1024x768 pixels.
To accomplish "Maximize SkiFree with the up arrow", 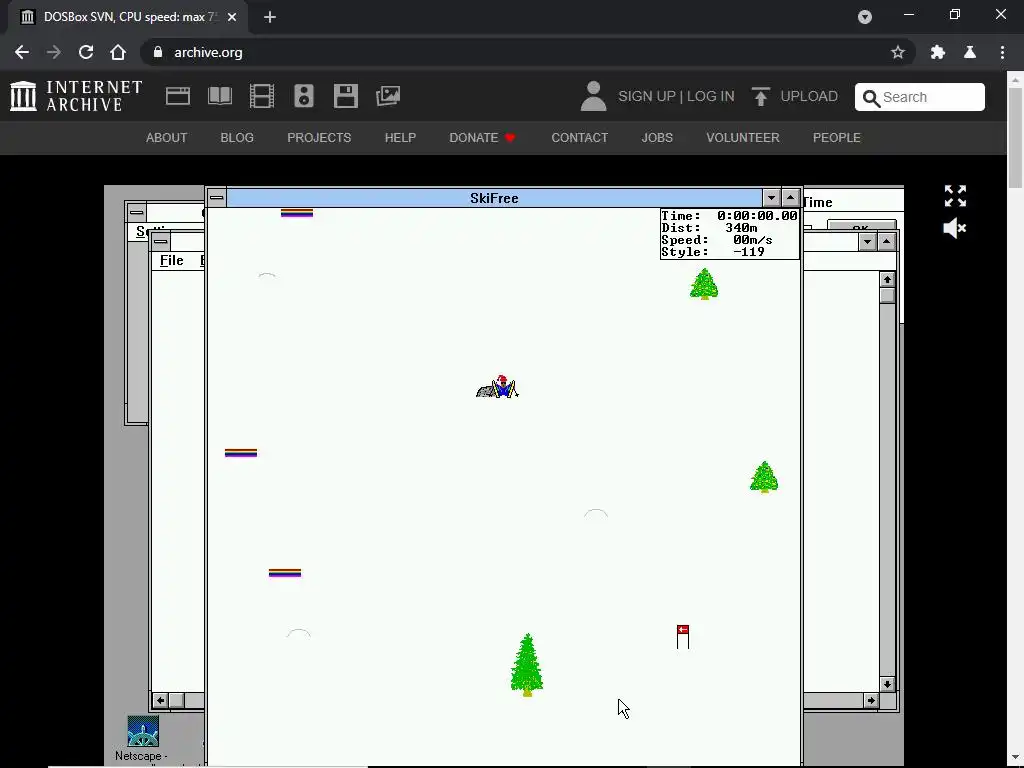I will pyautogui.click(x=791, y=198).
